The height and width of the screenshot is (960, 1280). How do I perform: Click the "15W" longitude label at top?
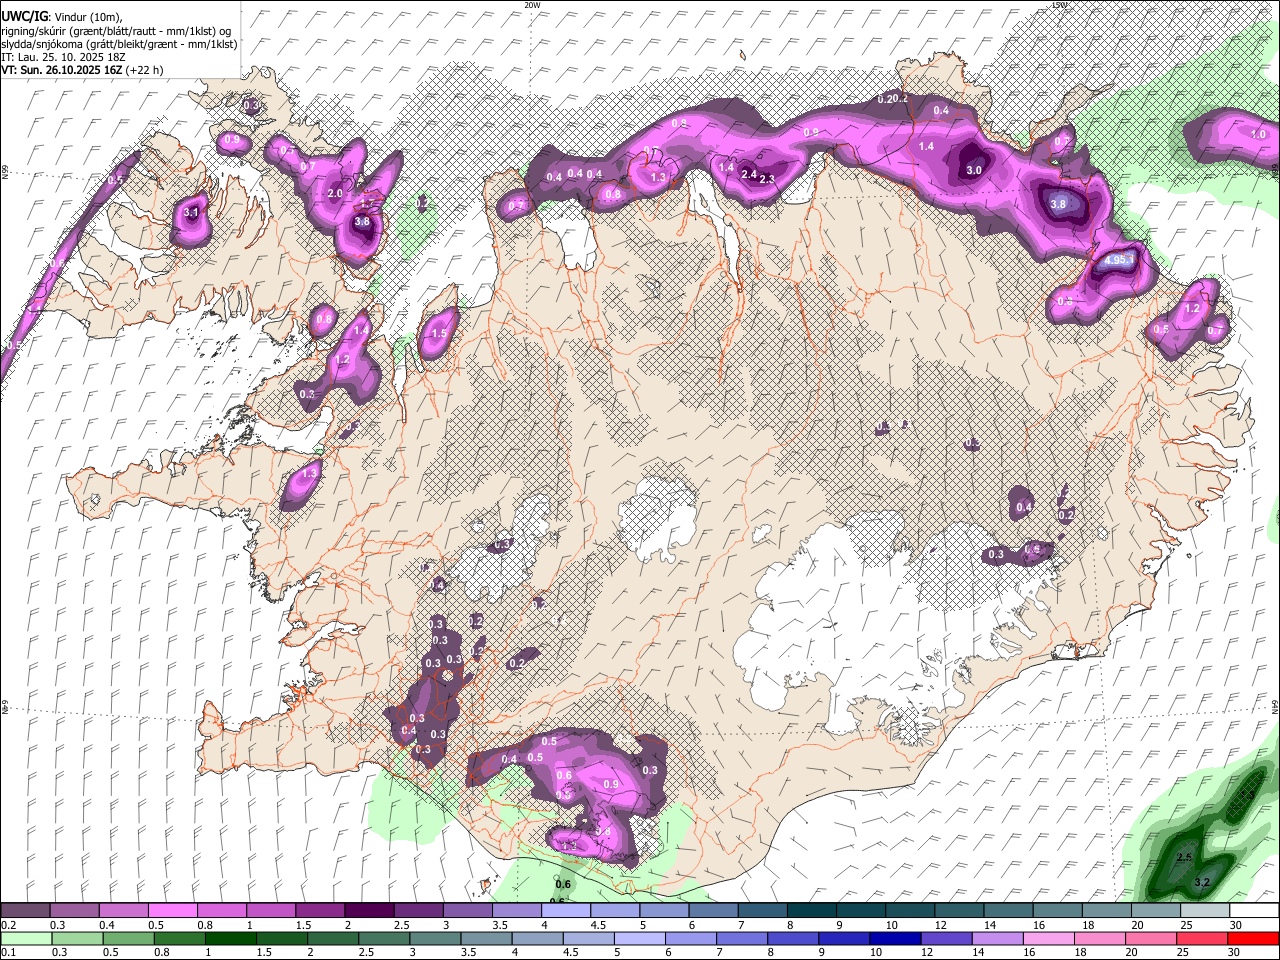tap(1060, 5)
